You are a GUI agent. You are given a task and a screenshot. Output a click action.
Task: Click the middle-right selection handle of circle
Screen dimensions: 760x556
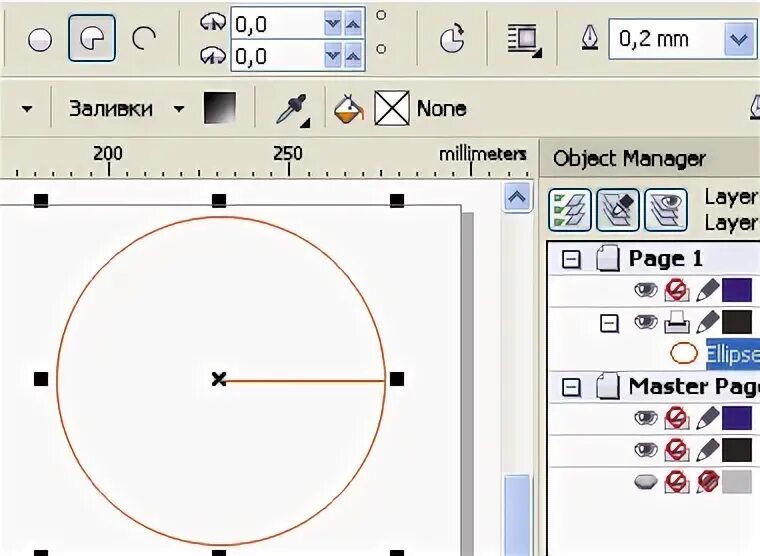tap(397, 379)
